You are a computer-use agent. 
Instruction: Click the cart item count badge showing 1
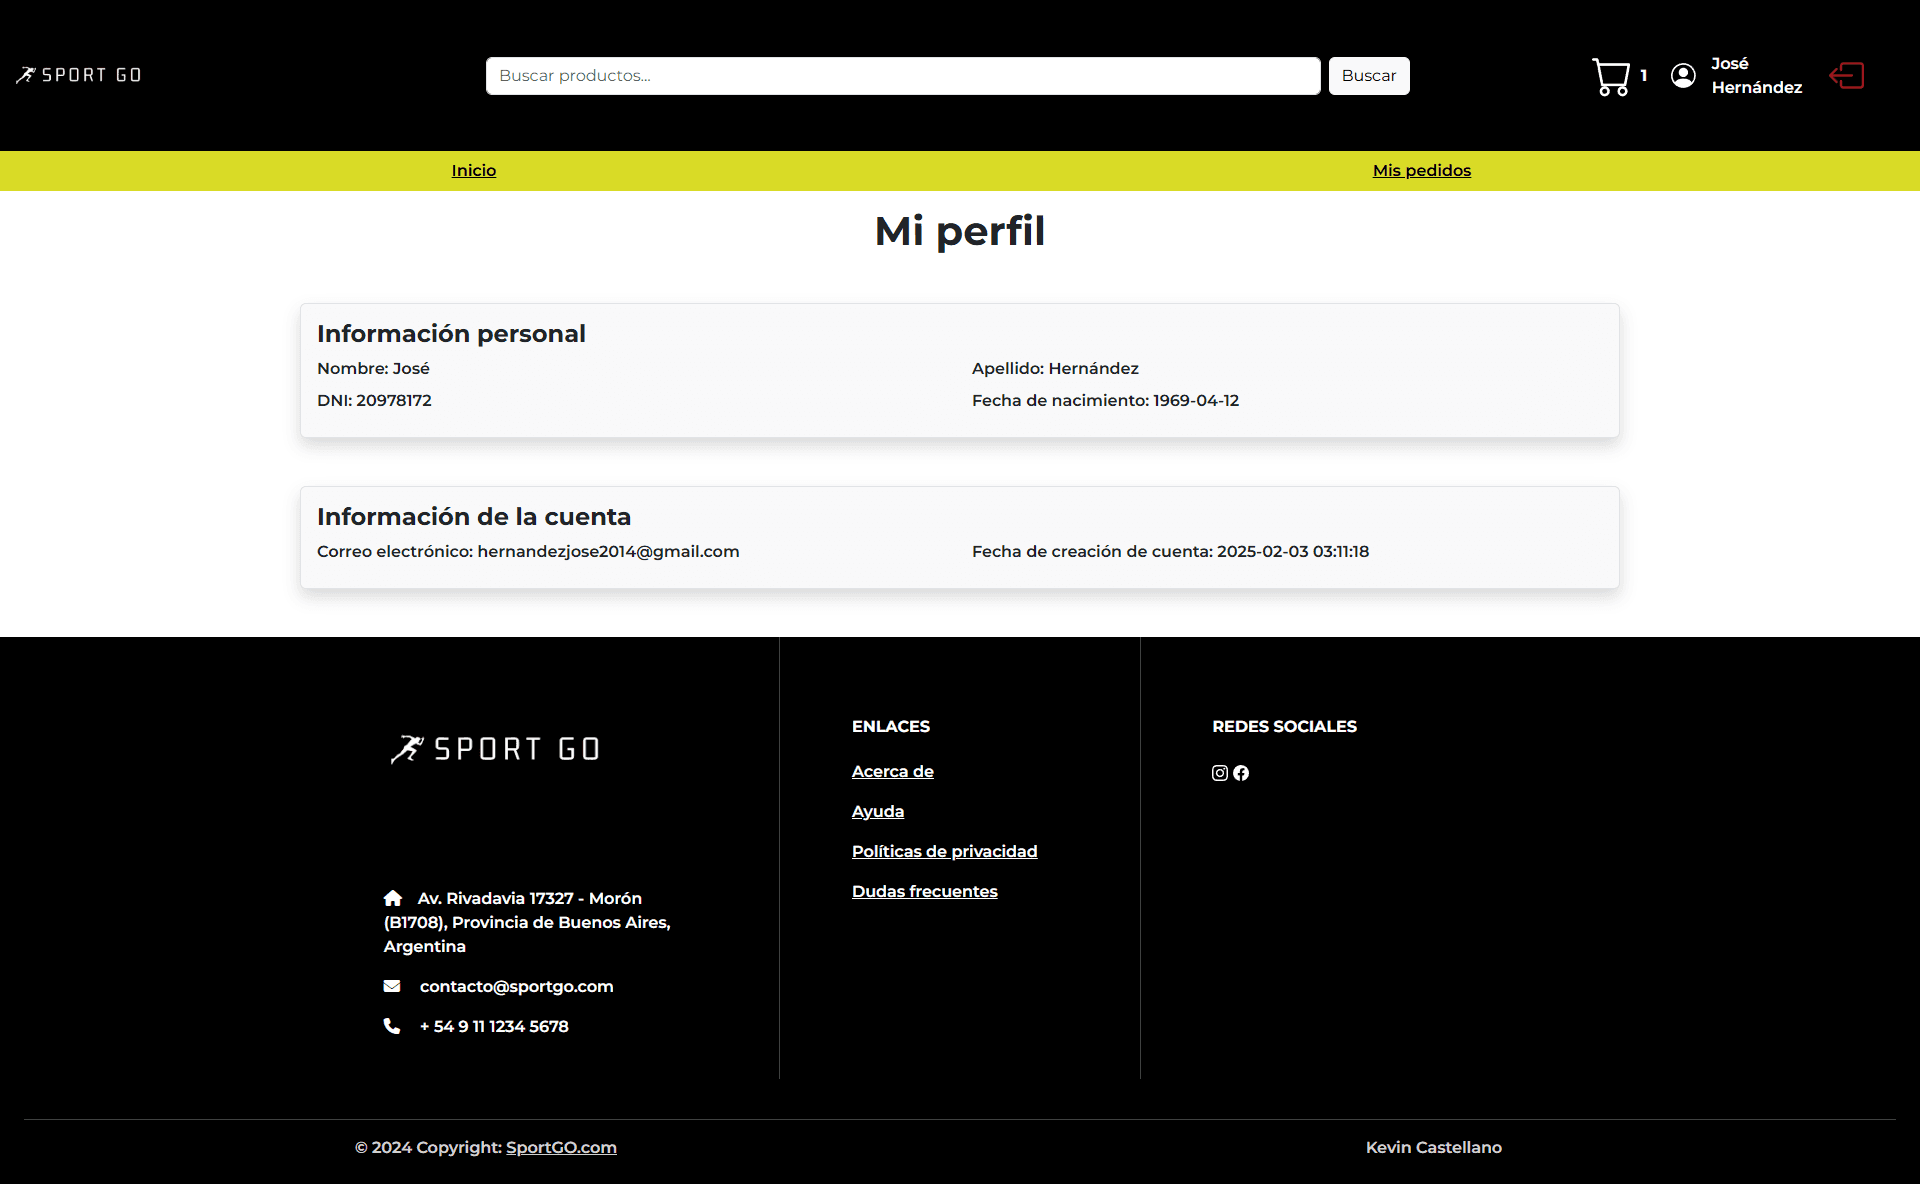pos(1645,75)
